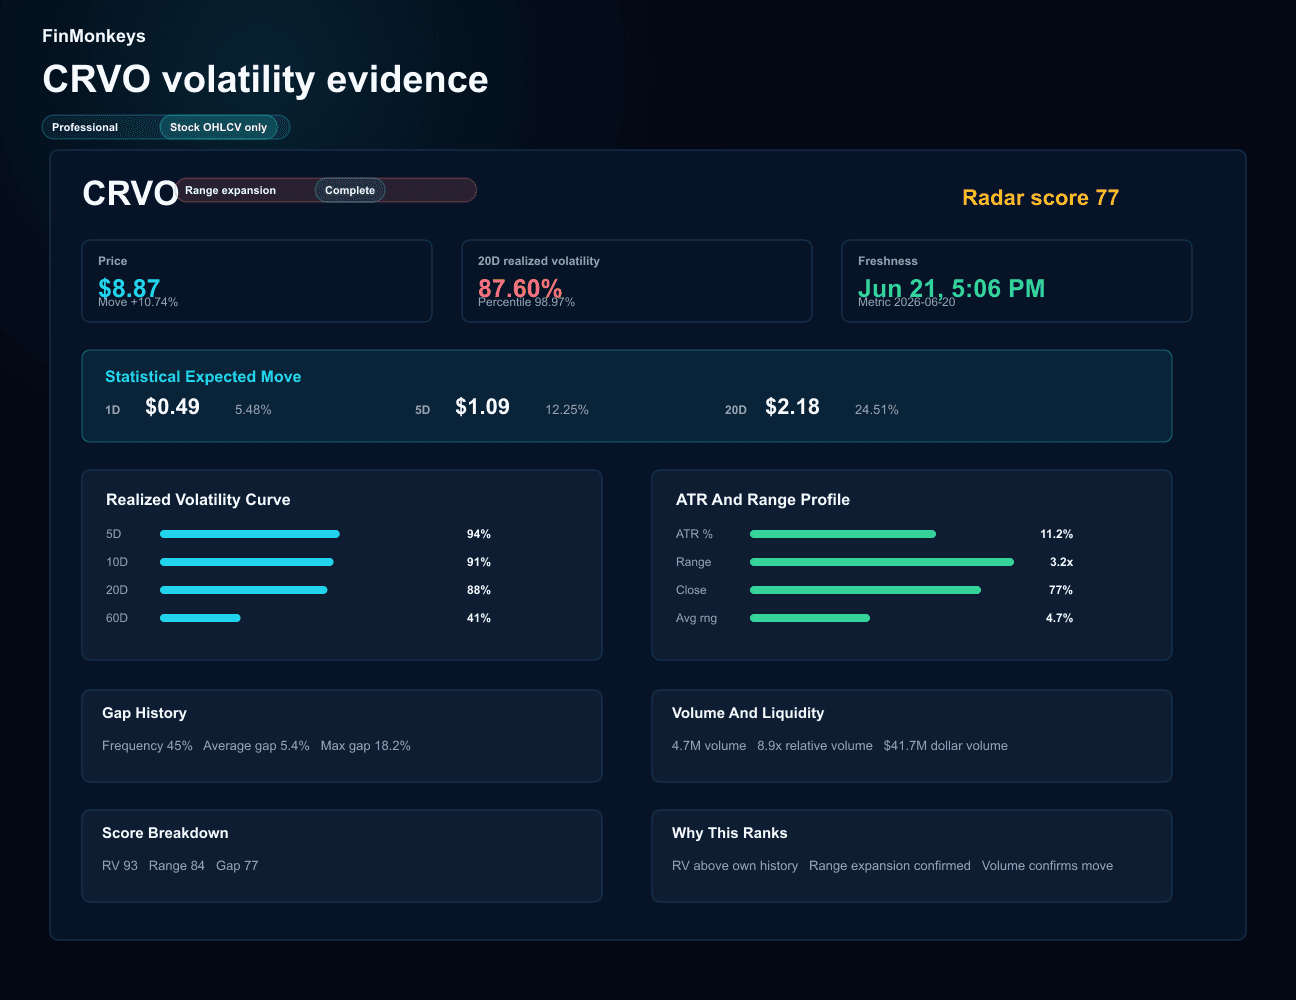Click the 94% volatility value
1296x1000 pixels.
coord(479,534)
